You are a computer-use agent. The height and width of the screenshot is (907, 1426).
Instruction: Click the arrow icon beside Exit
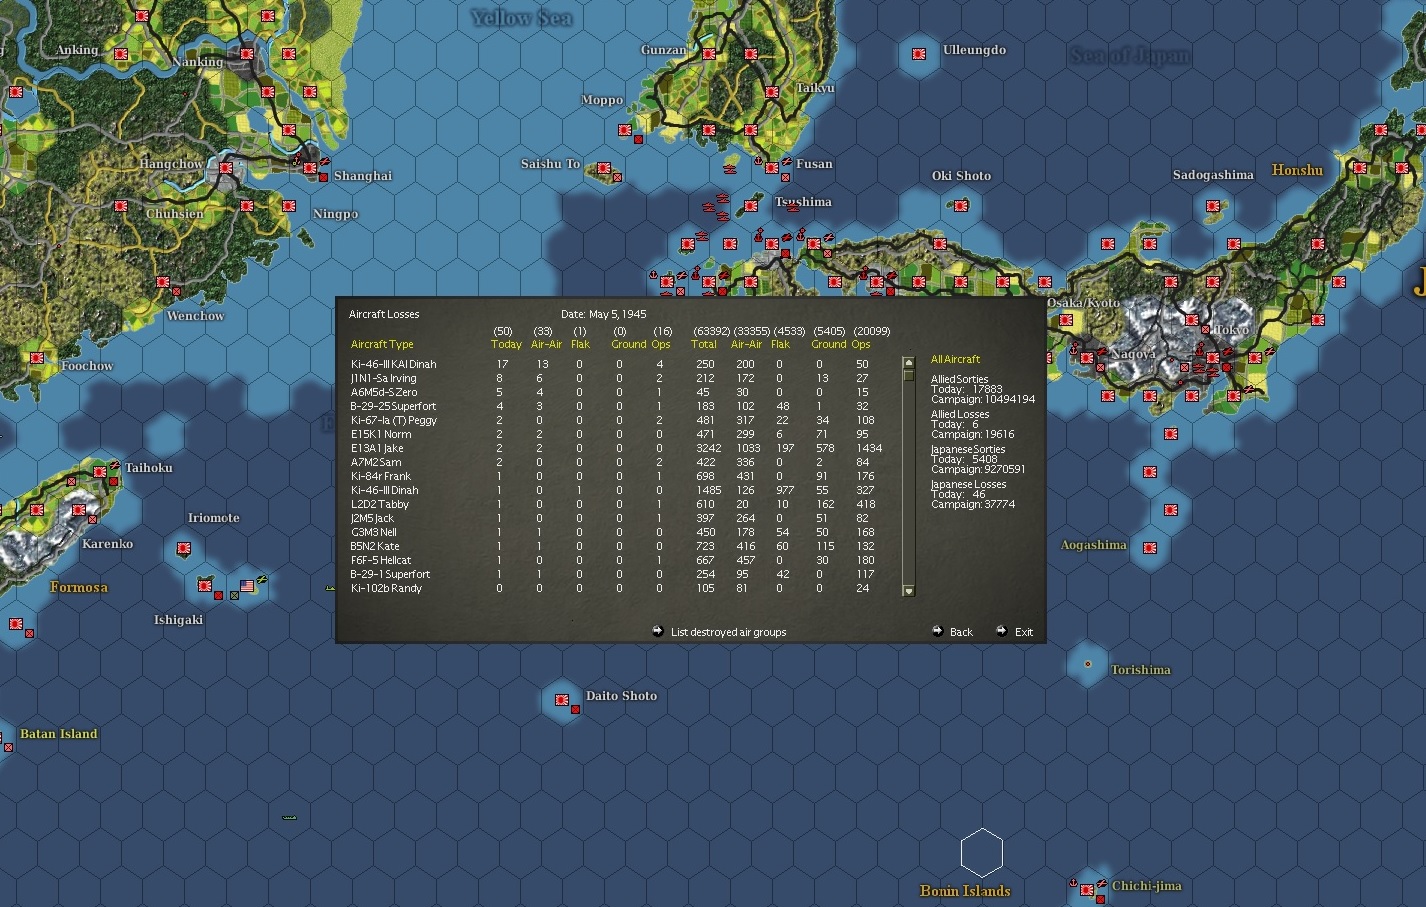tap(1001, 631)
